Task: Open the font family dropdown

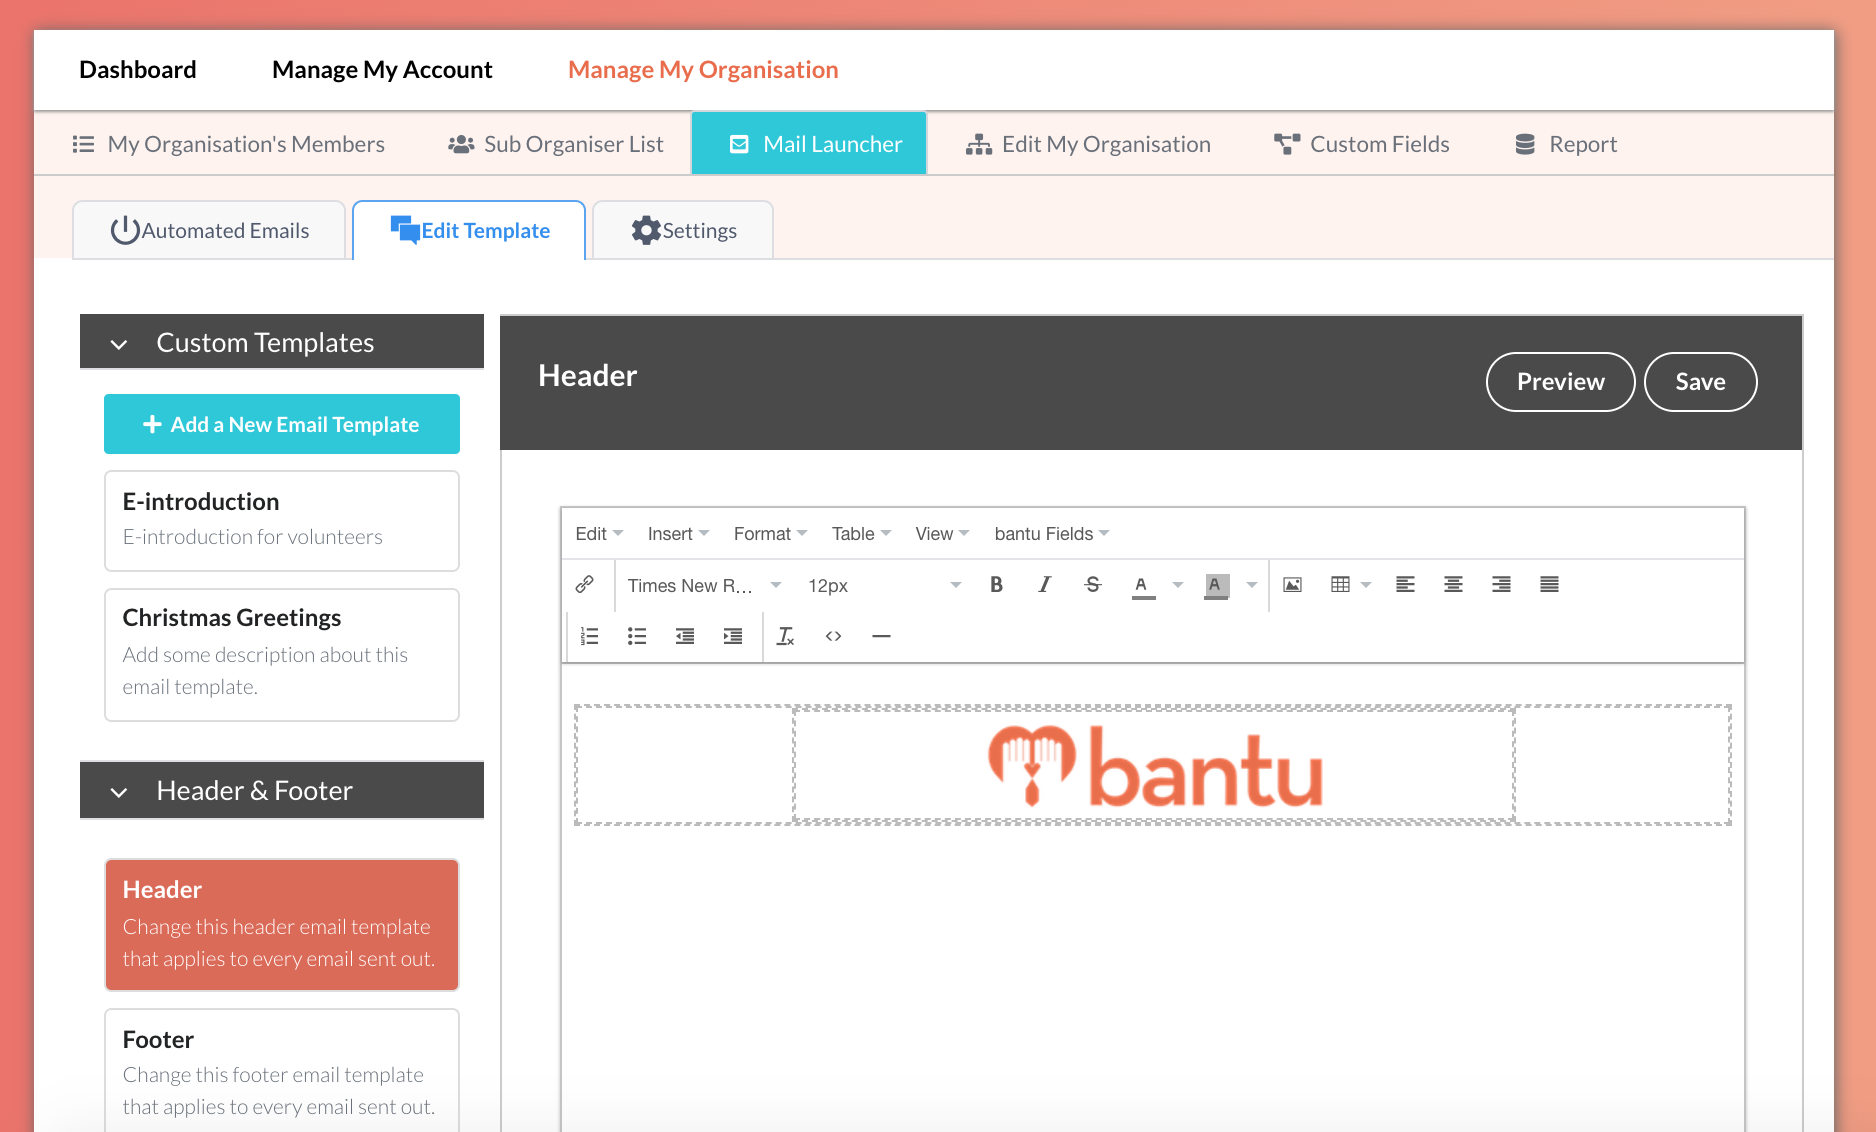Action: (x=704, y=586)
